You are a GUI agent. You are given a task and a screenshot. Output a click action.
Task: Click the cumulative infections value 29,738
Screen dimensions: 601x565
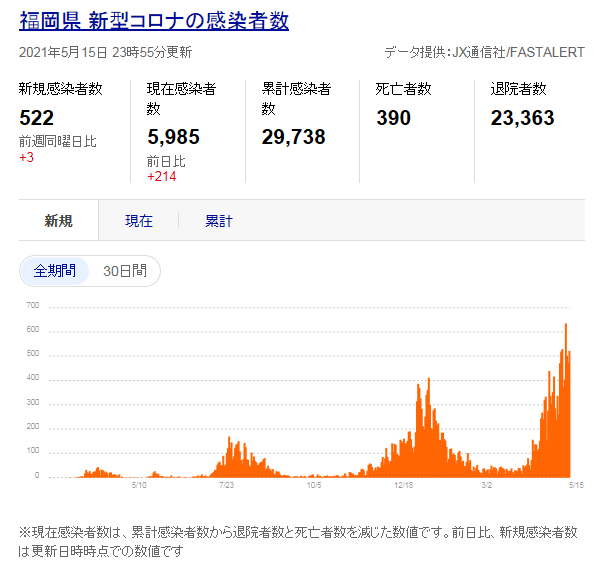tap(294, 136)
